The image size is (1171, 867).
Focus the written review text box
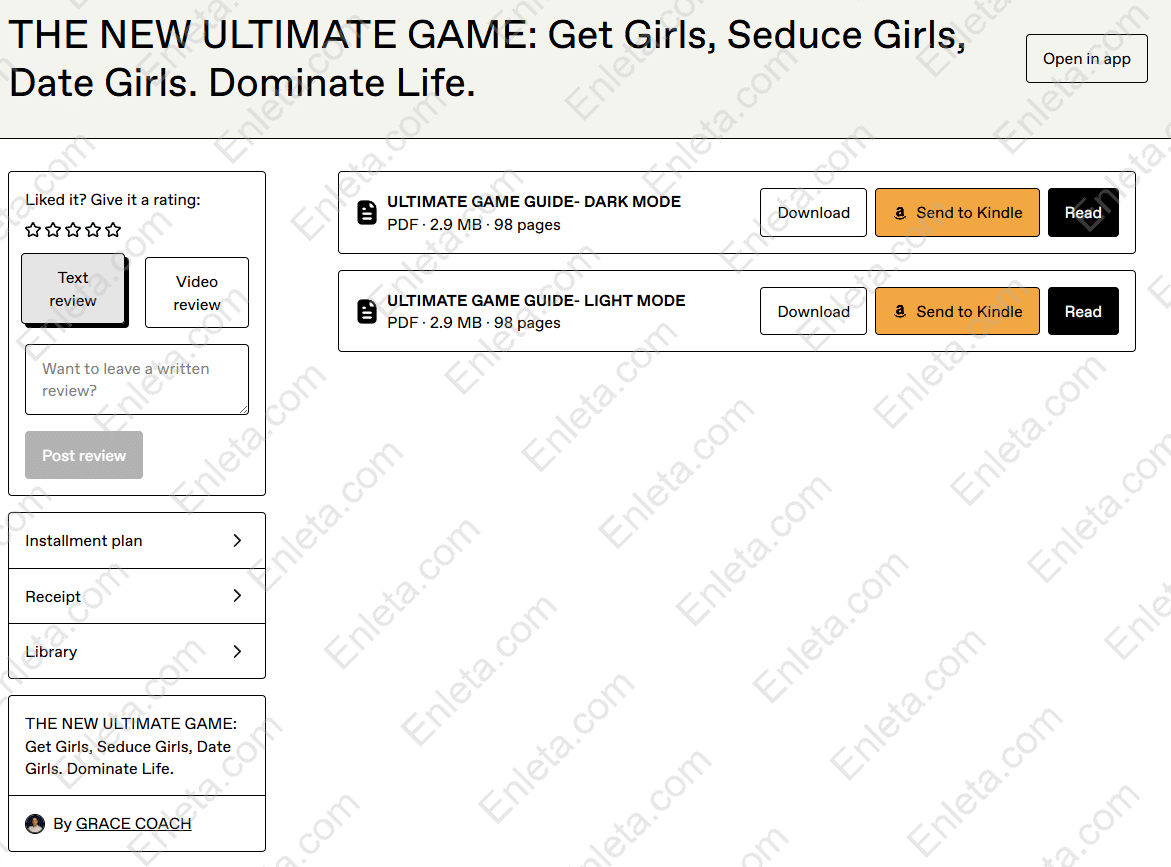[137, 379]
